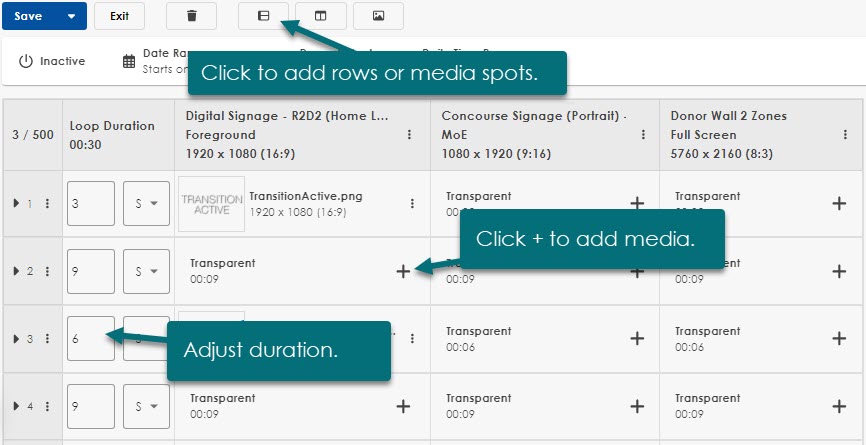Click the TransitionActive.png thumbnail
This screenshot has width=866, height=445.
click(x=211, y=204)
